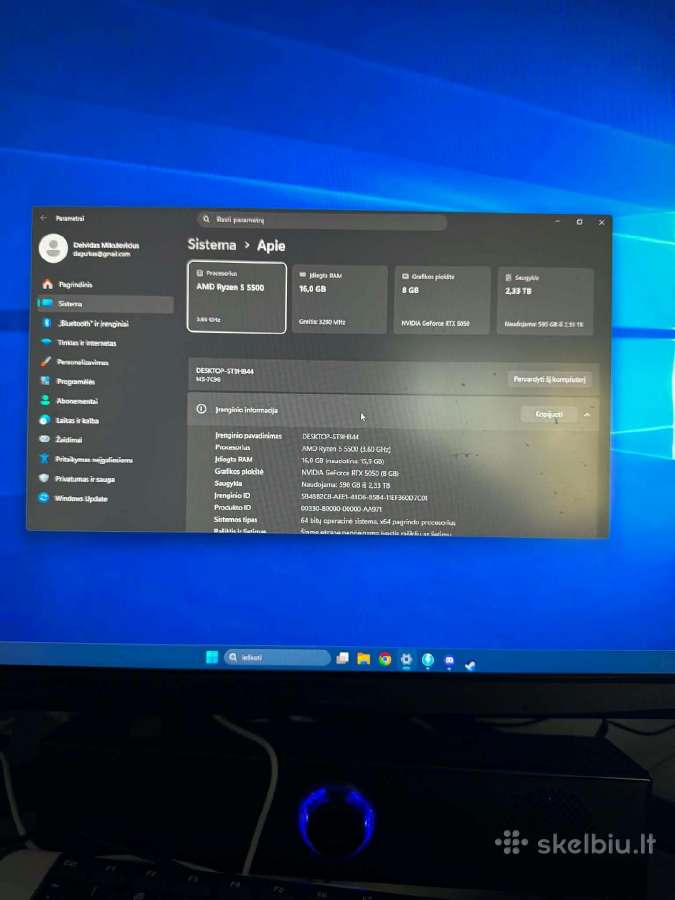Image resolution: width=675 pixels, height=900 pixels.
Task: Open Steam from the taskbar
Action: (x=470, y=665)
